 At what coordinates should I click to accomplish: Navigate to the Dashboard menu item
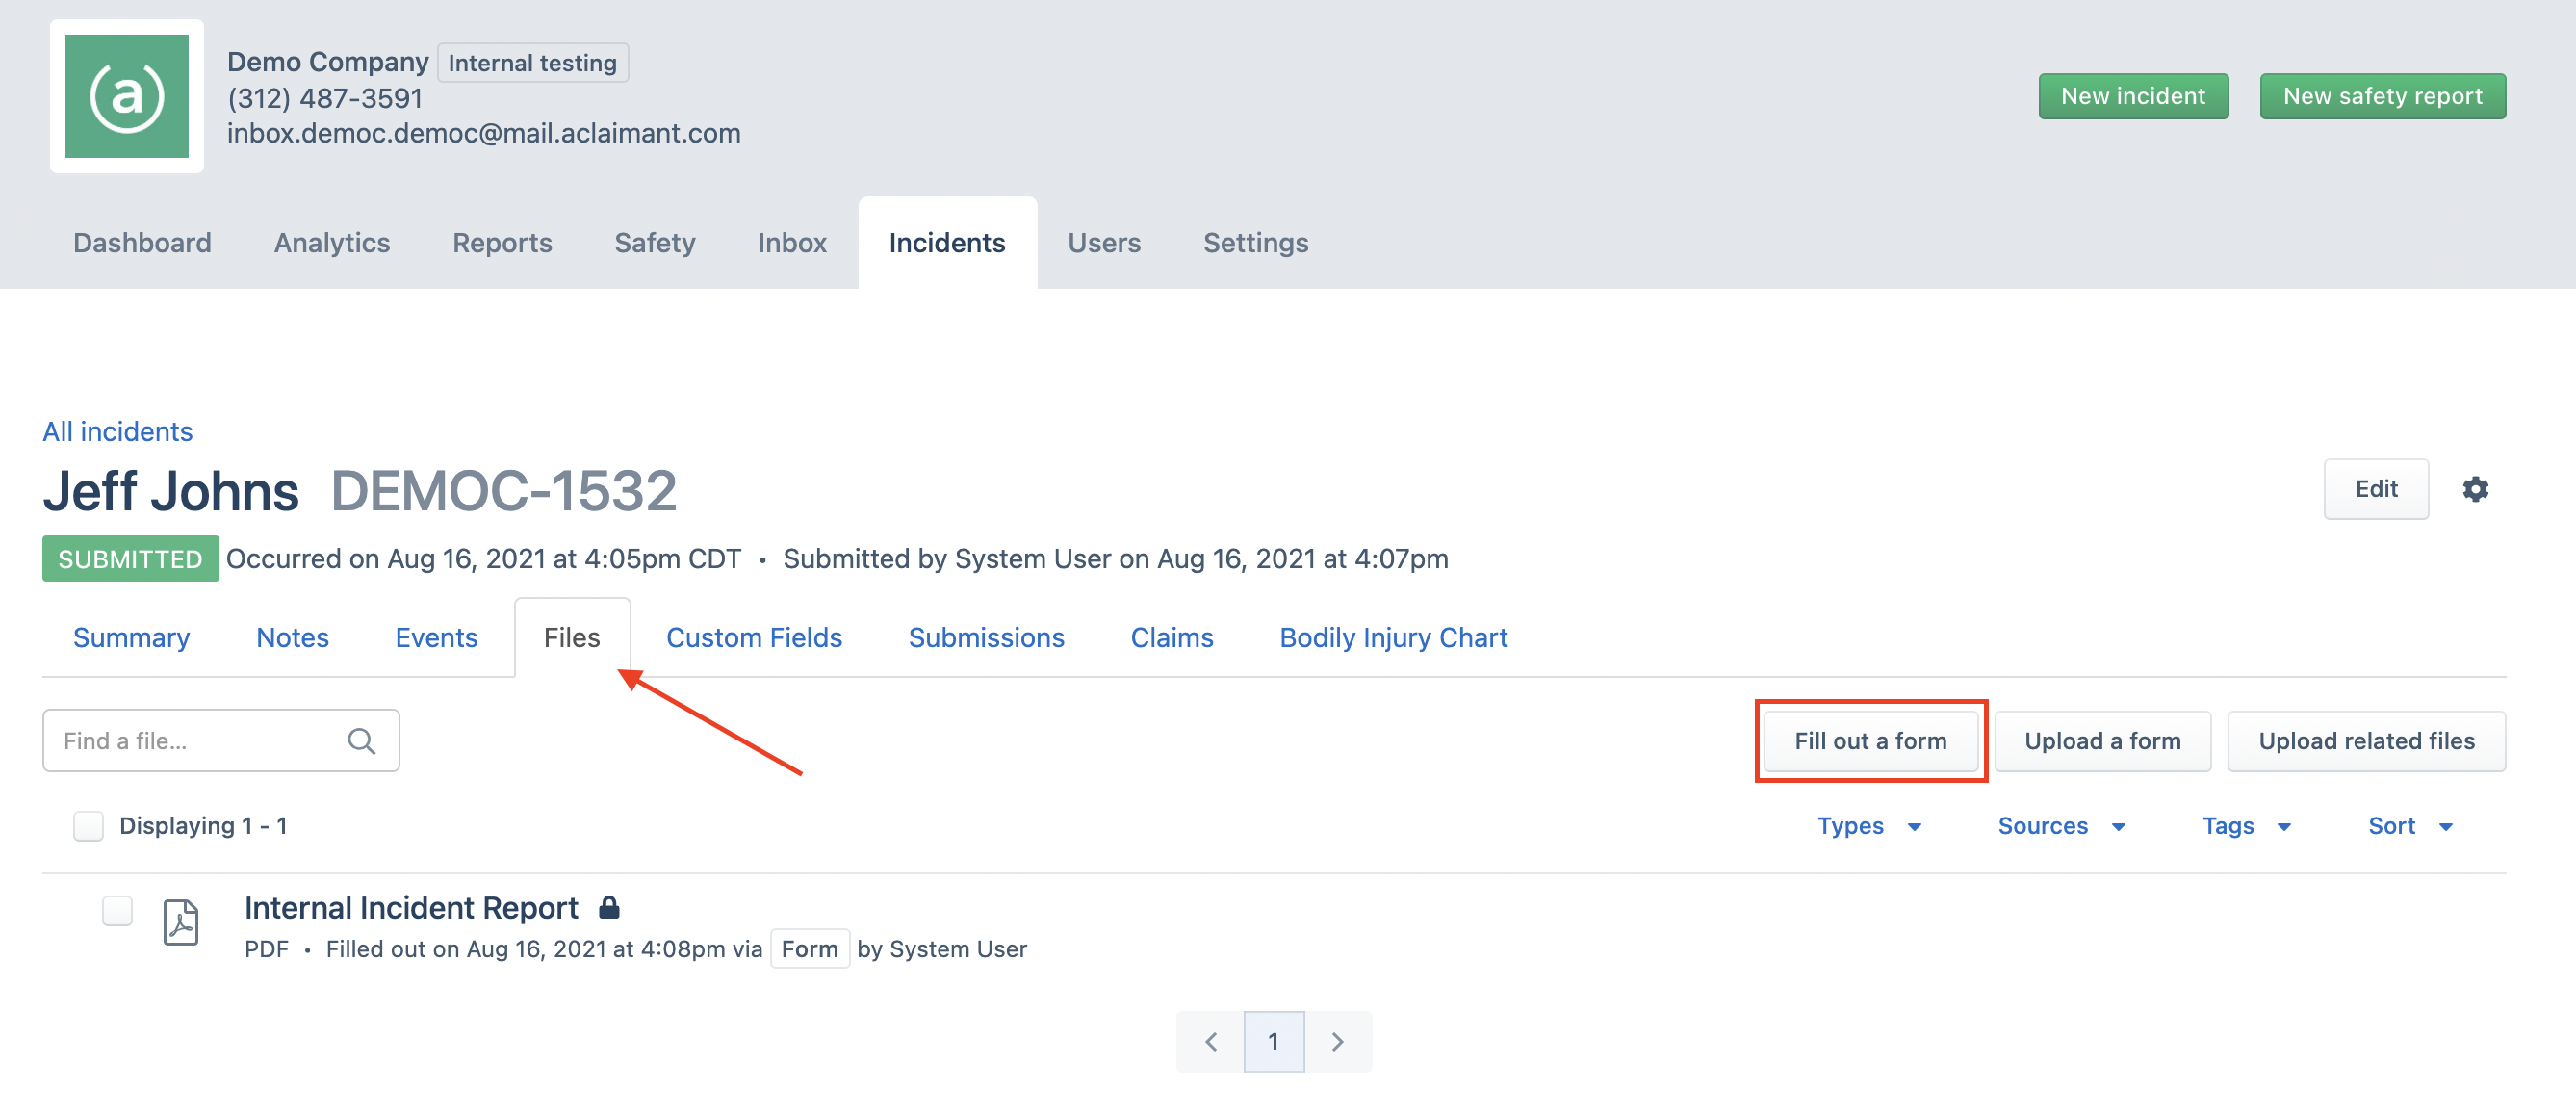pyautogui.click(x=142, y=242)
